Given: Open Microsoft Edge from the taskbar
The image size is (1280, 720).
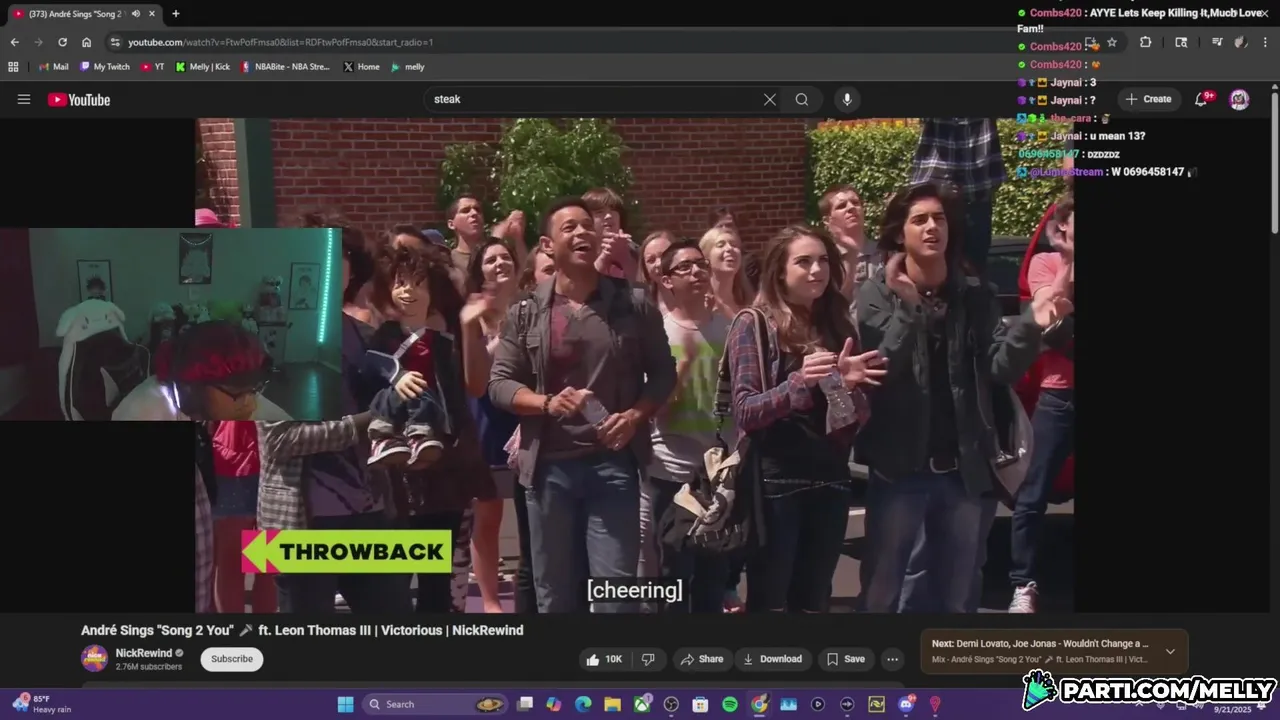Looking at the screenshot, I should point(583,704).
